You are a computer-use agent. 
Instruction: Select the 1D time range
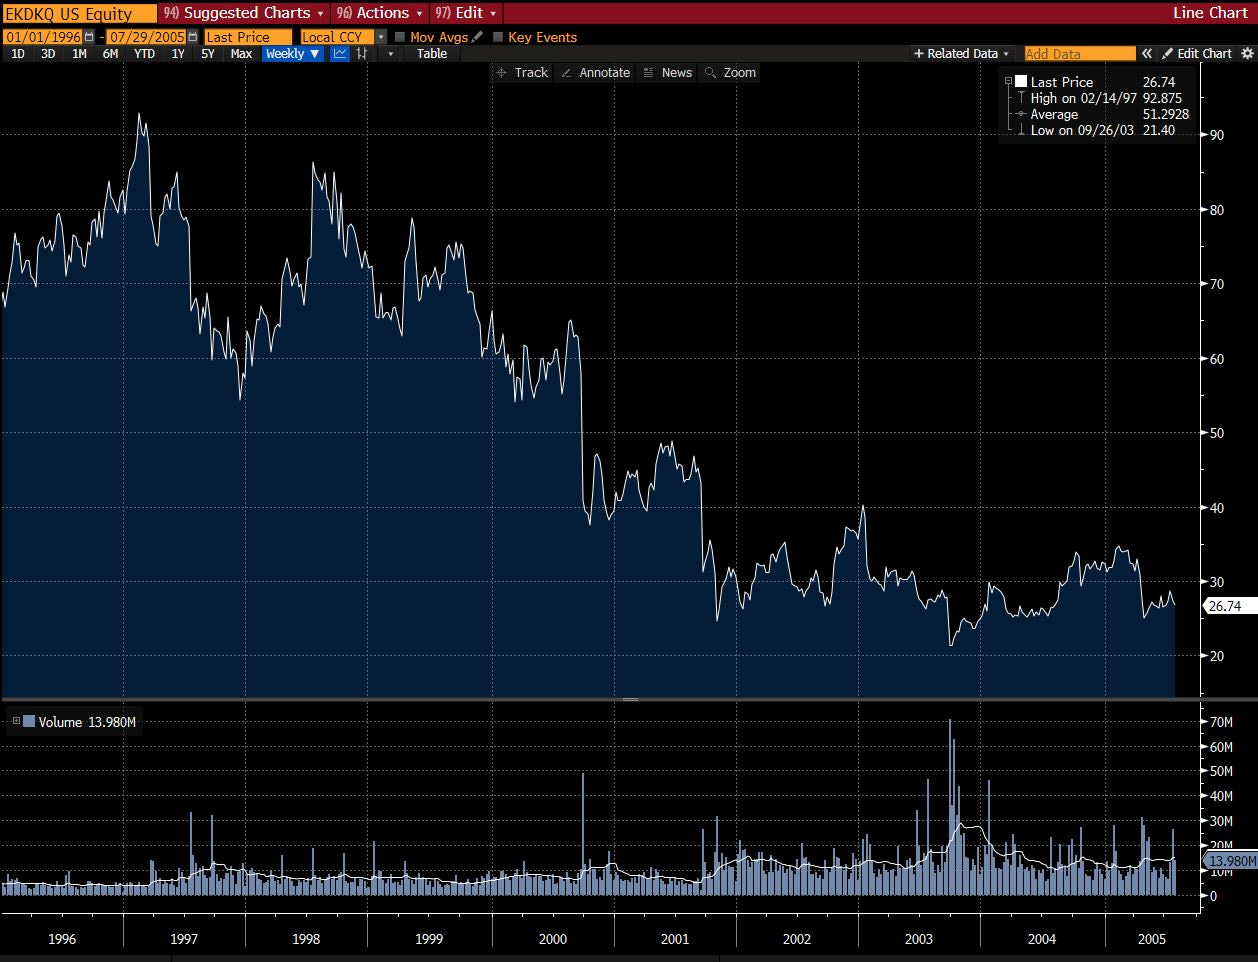tap(18, 54)
